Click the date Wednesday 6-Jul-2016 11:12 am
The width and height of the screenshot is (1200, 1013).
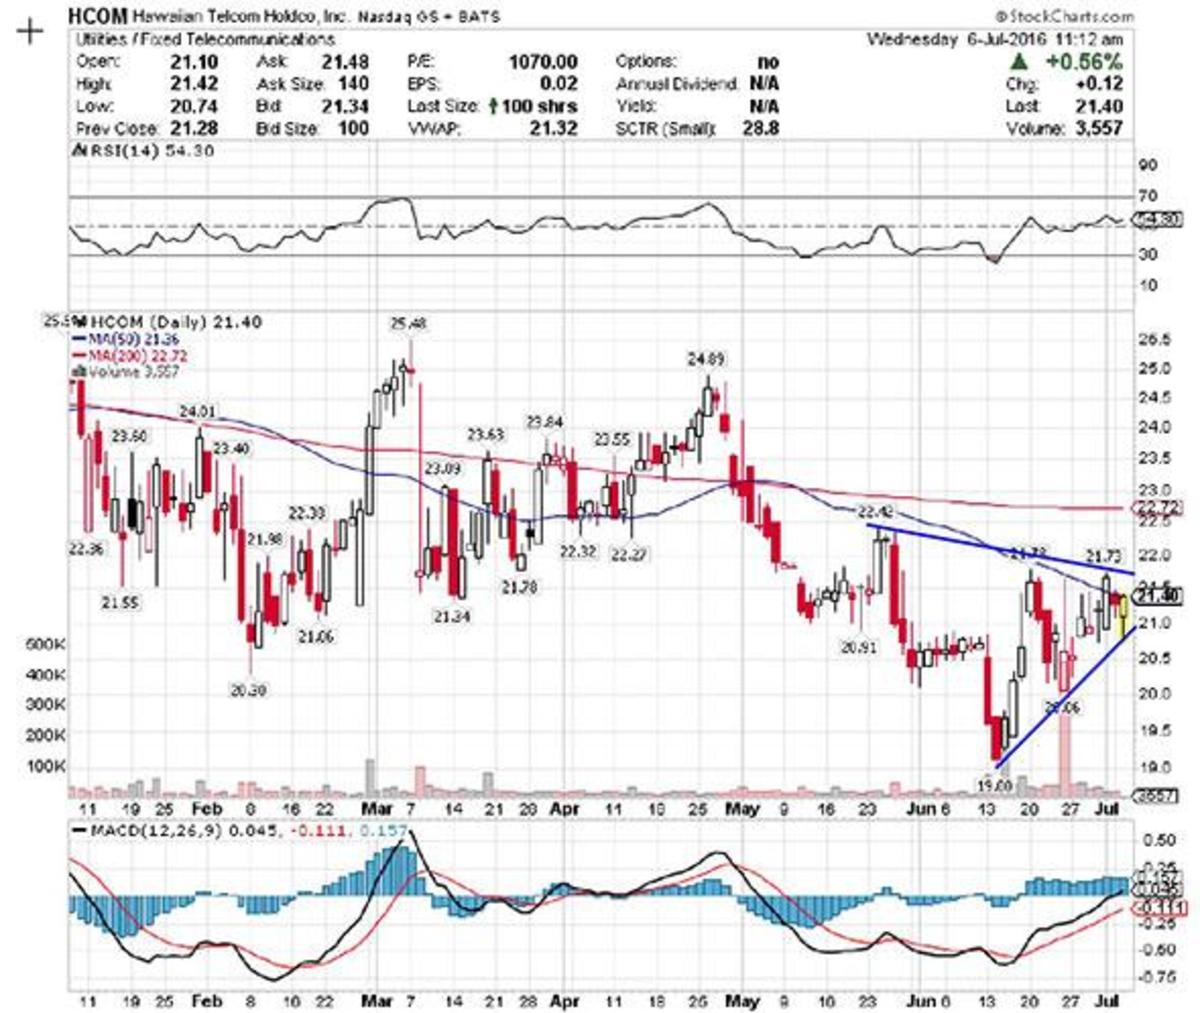click(995, 39)
